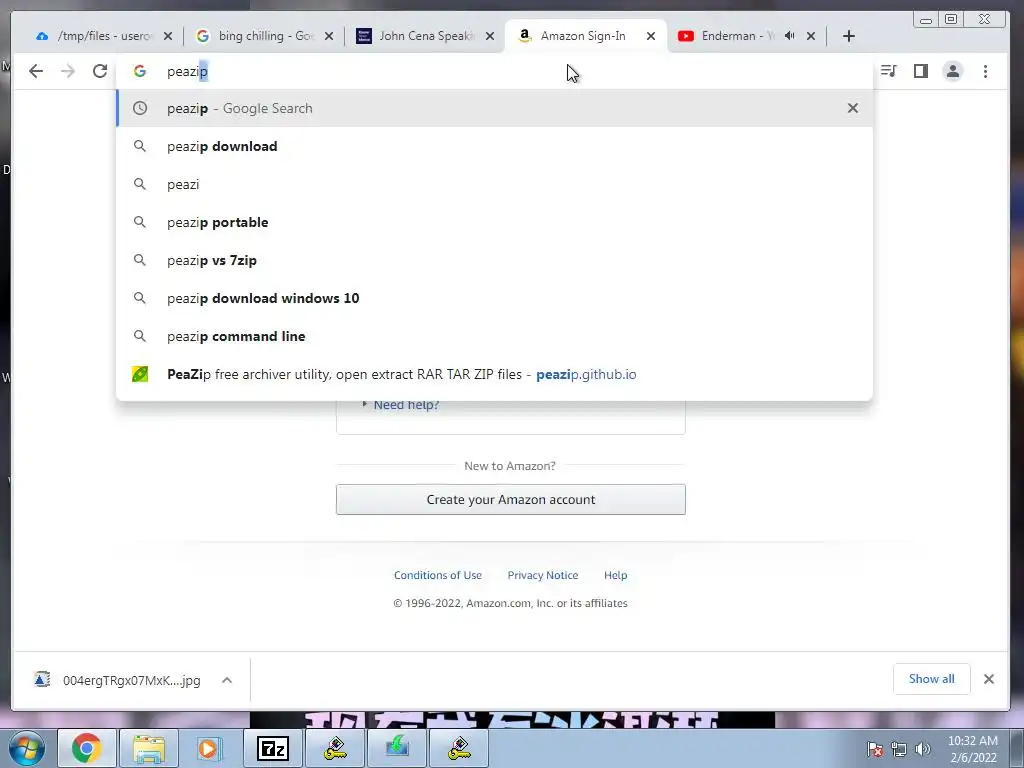This screenshot has width=1024, height=768.
Task: Expand the Need help? section
Action: [x=406, y=405]
